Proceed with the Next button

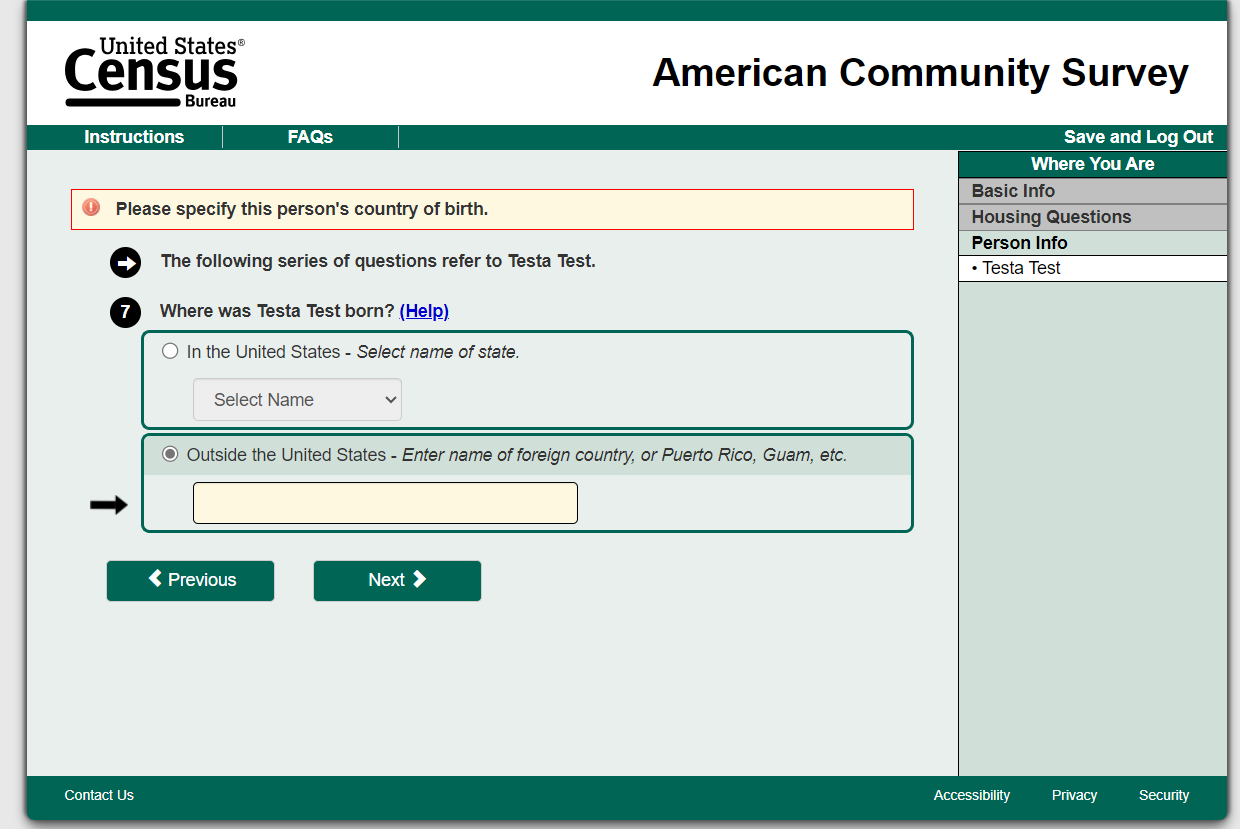[x=397, y=580]
